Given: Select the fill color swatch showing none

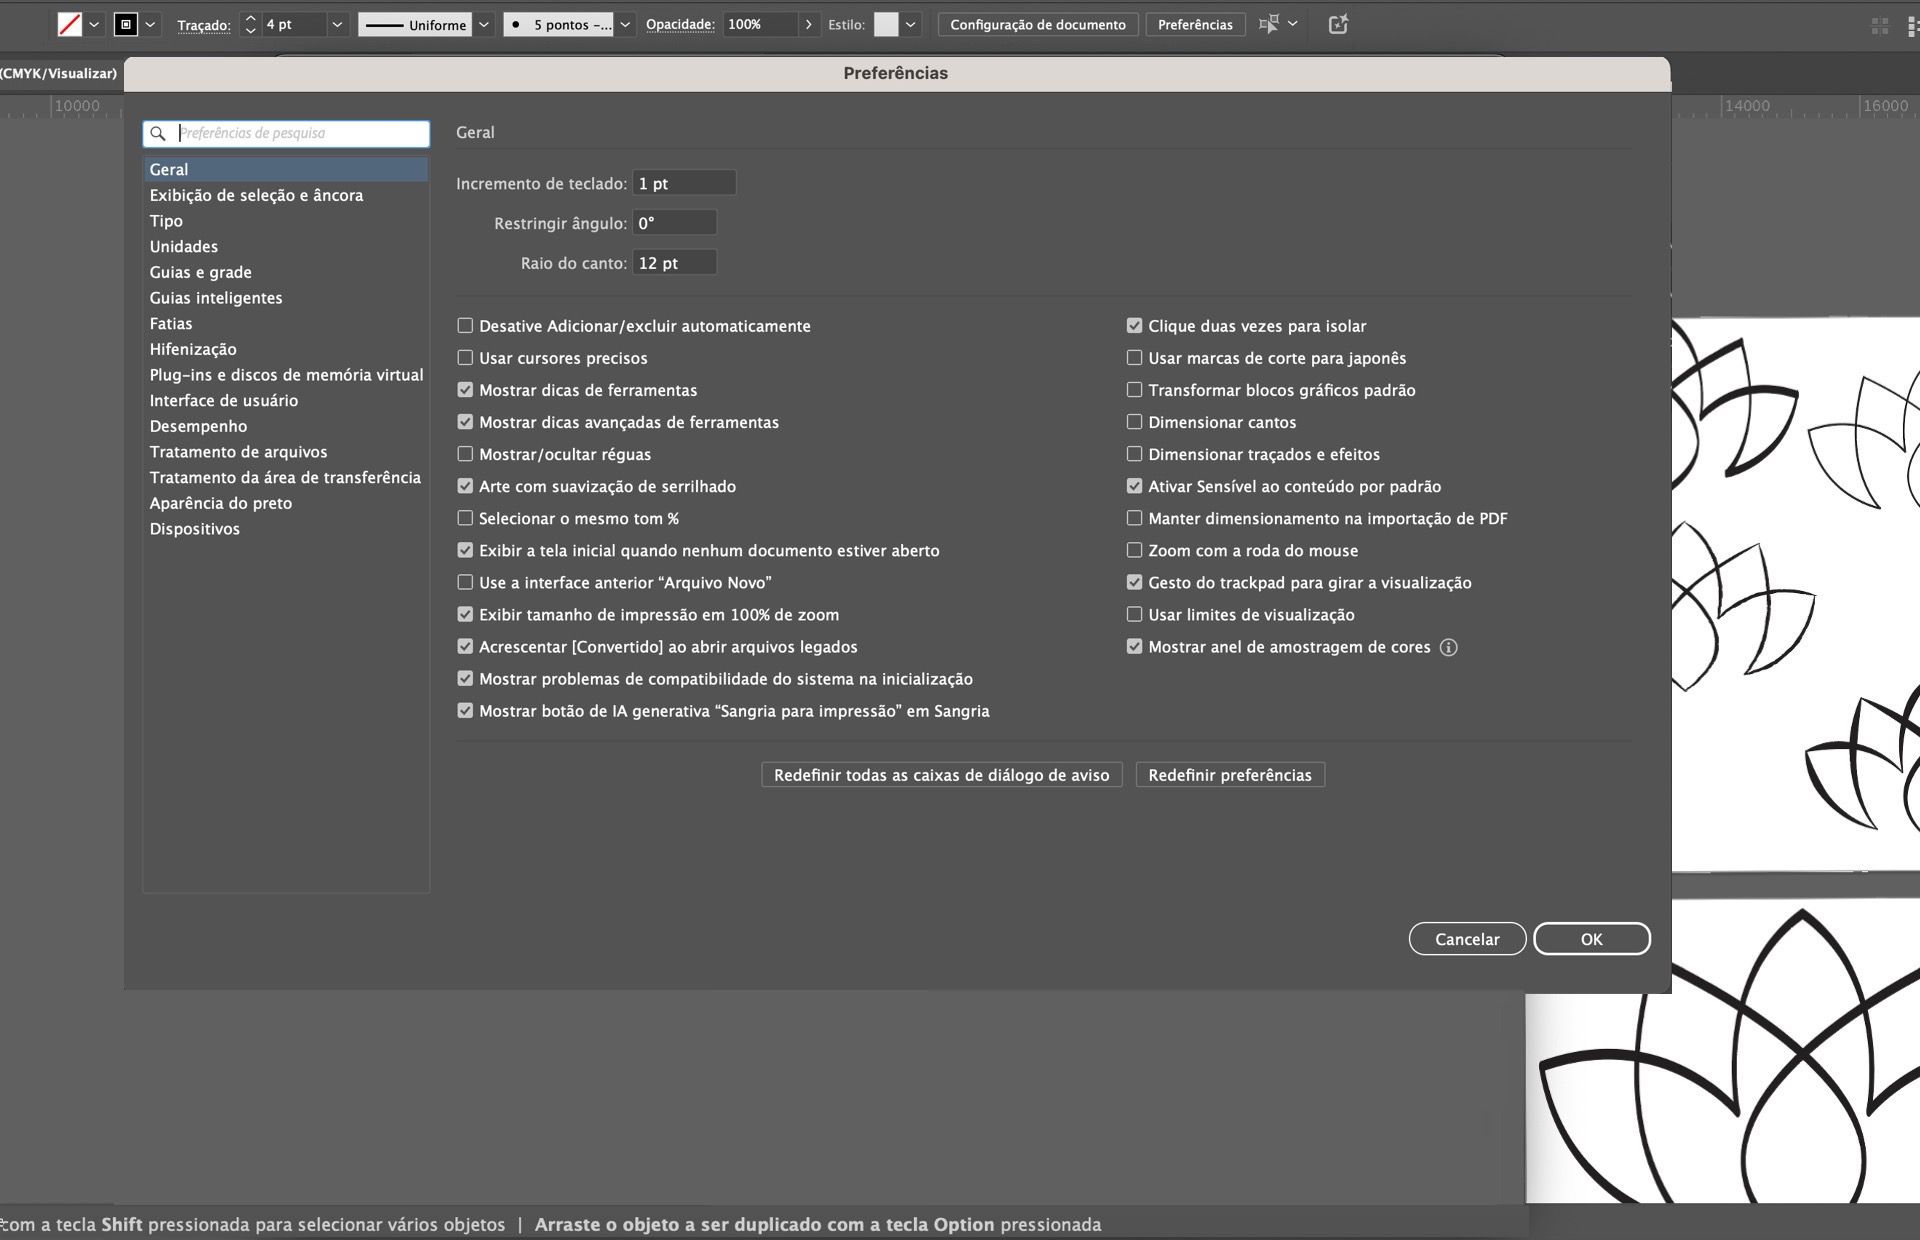Looking at the screenshot, I should 69,24.
